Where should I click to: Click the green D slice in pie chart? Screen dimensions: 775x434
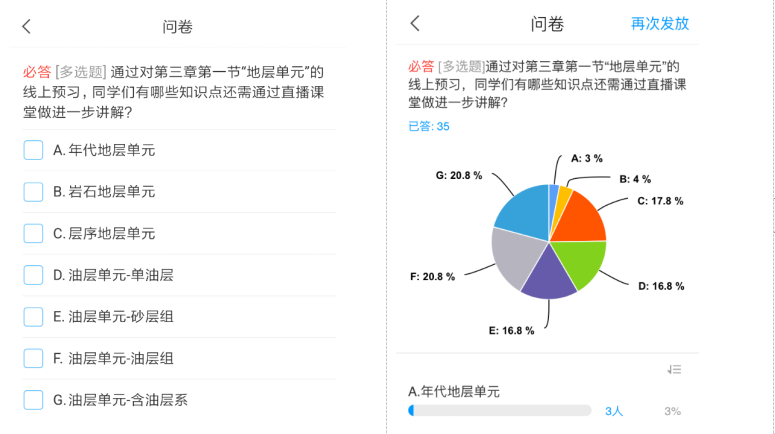click(x=582, y=262)
